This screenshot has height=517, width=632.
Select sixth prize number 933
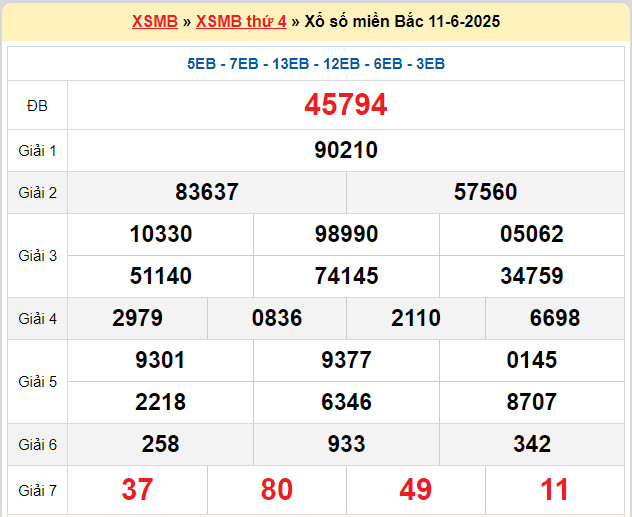tap(346, 444)
